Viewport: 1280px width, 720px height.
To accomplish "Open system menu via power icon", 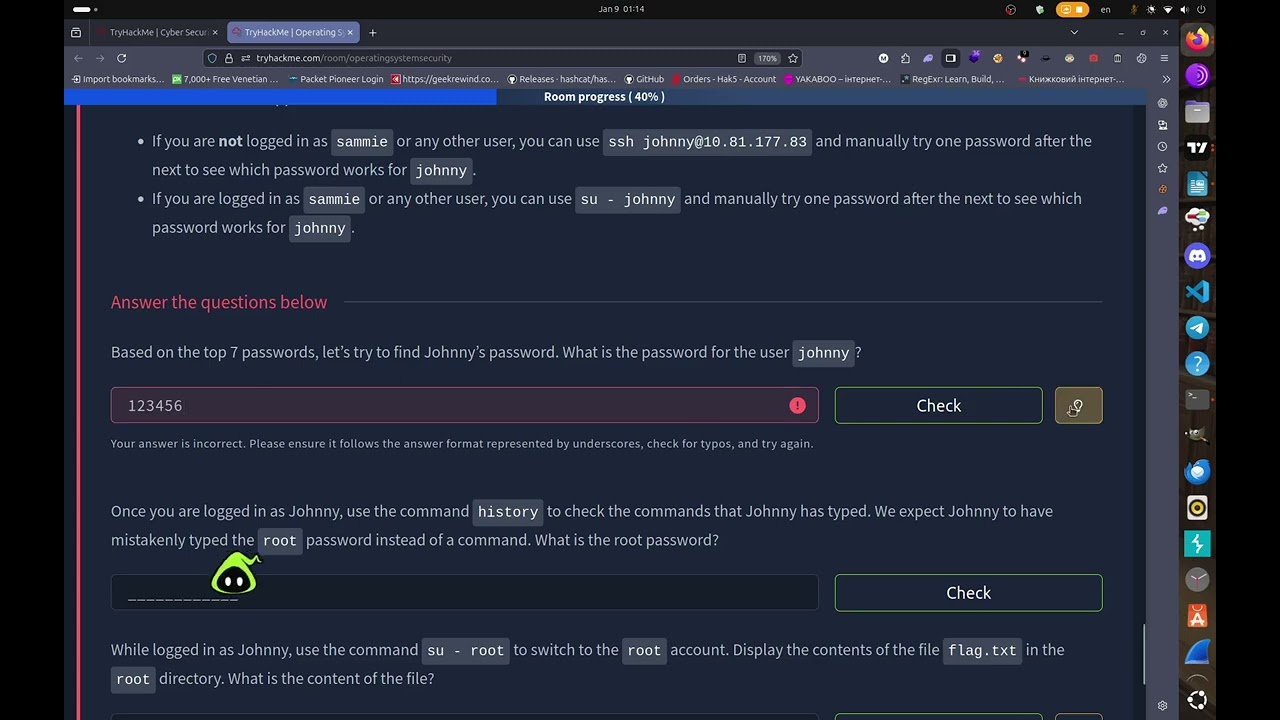I will coord(1199,9).
